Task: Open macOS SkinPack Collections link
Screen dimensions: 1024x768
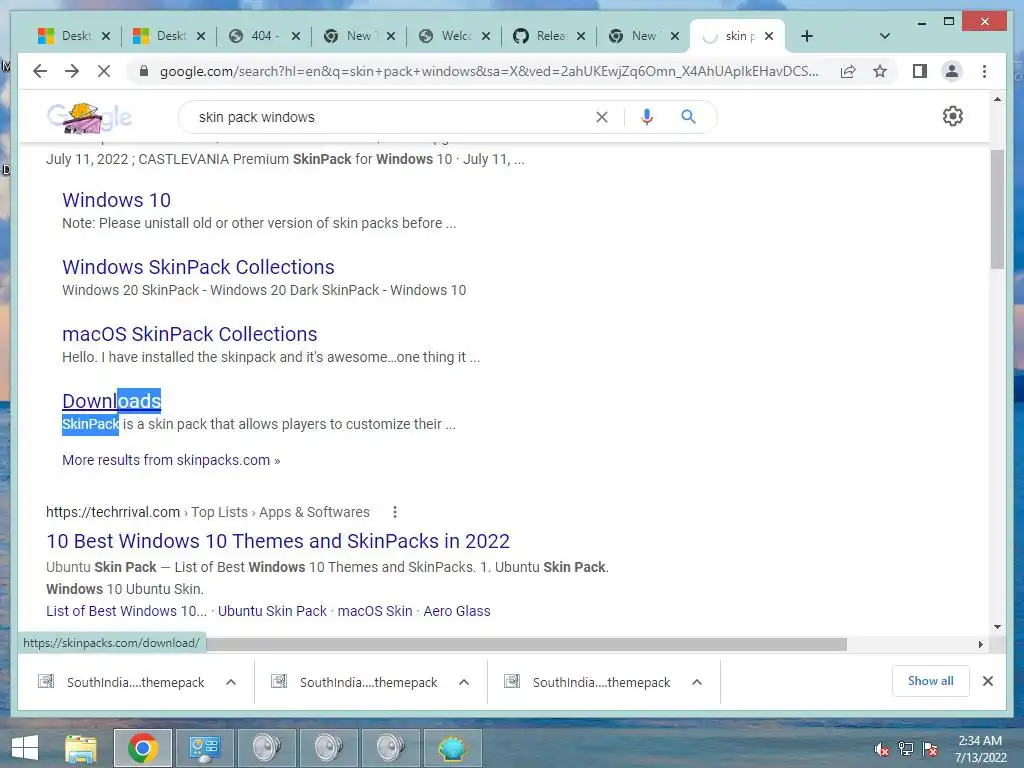Action: (189, 334)
